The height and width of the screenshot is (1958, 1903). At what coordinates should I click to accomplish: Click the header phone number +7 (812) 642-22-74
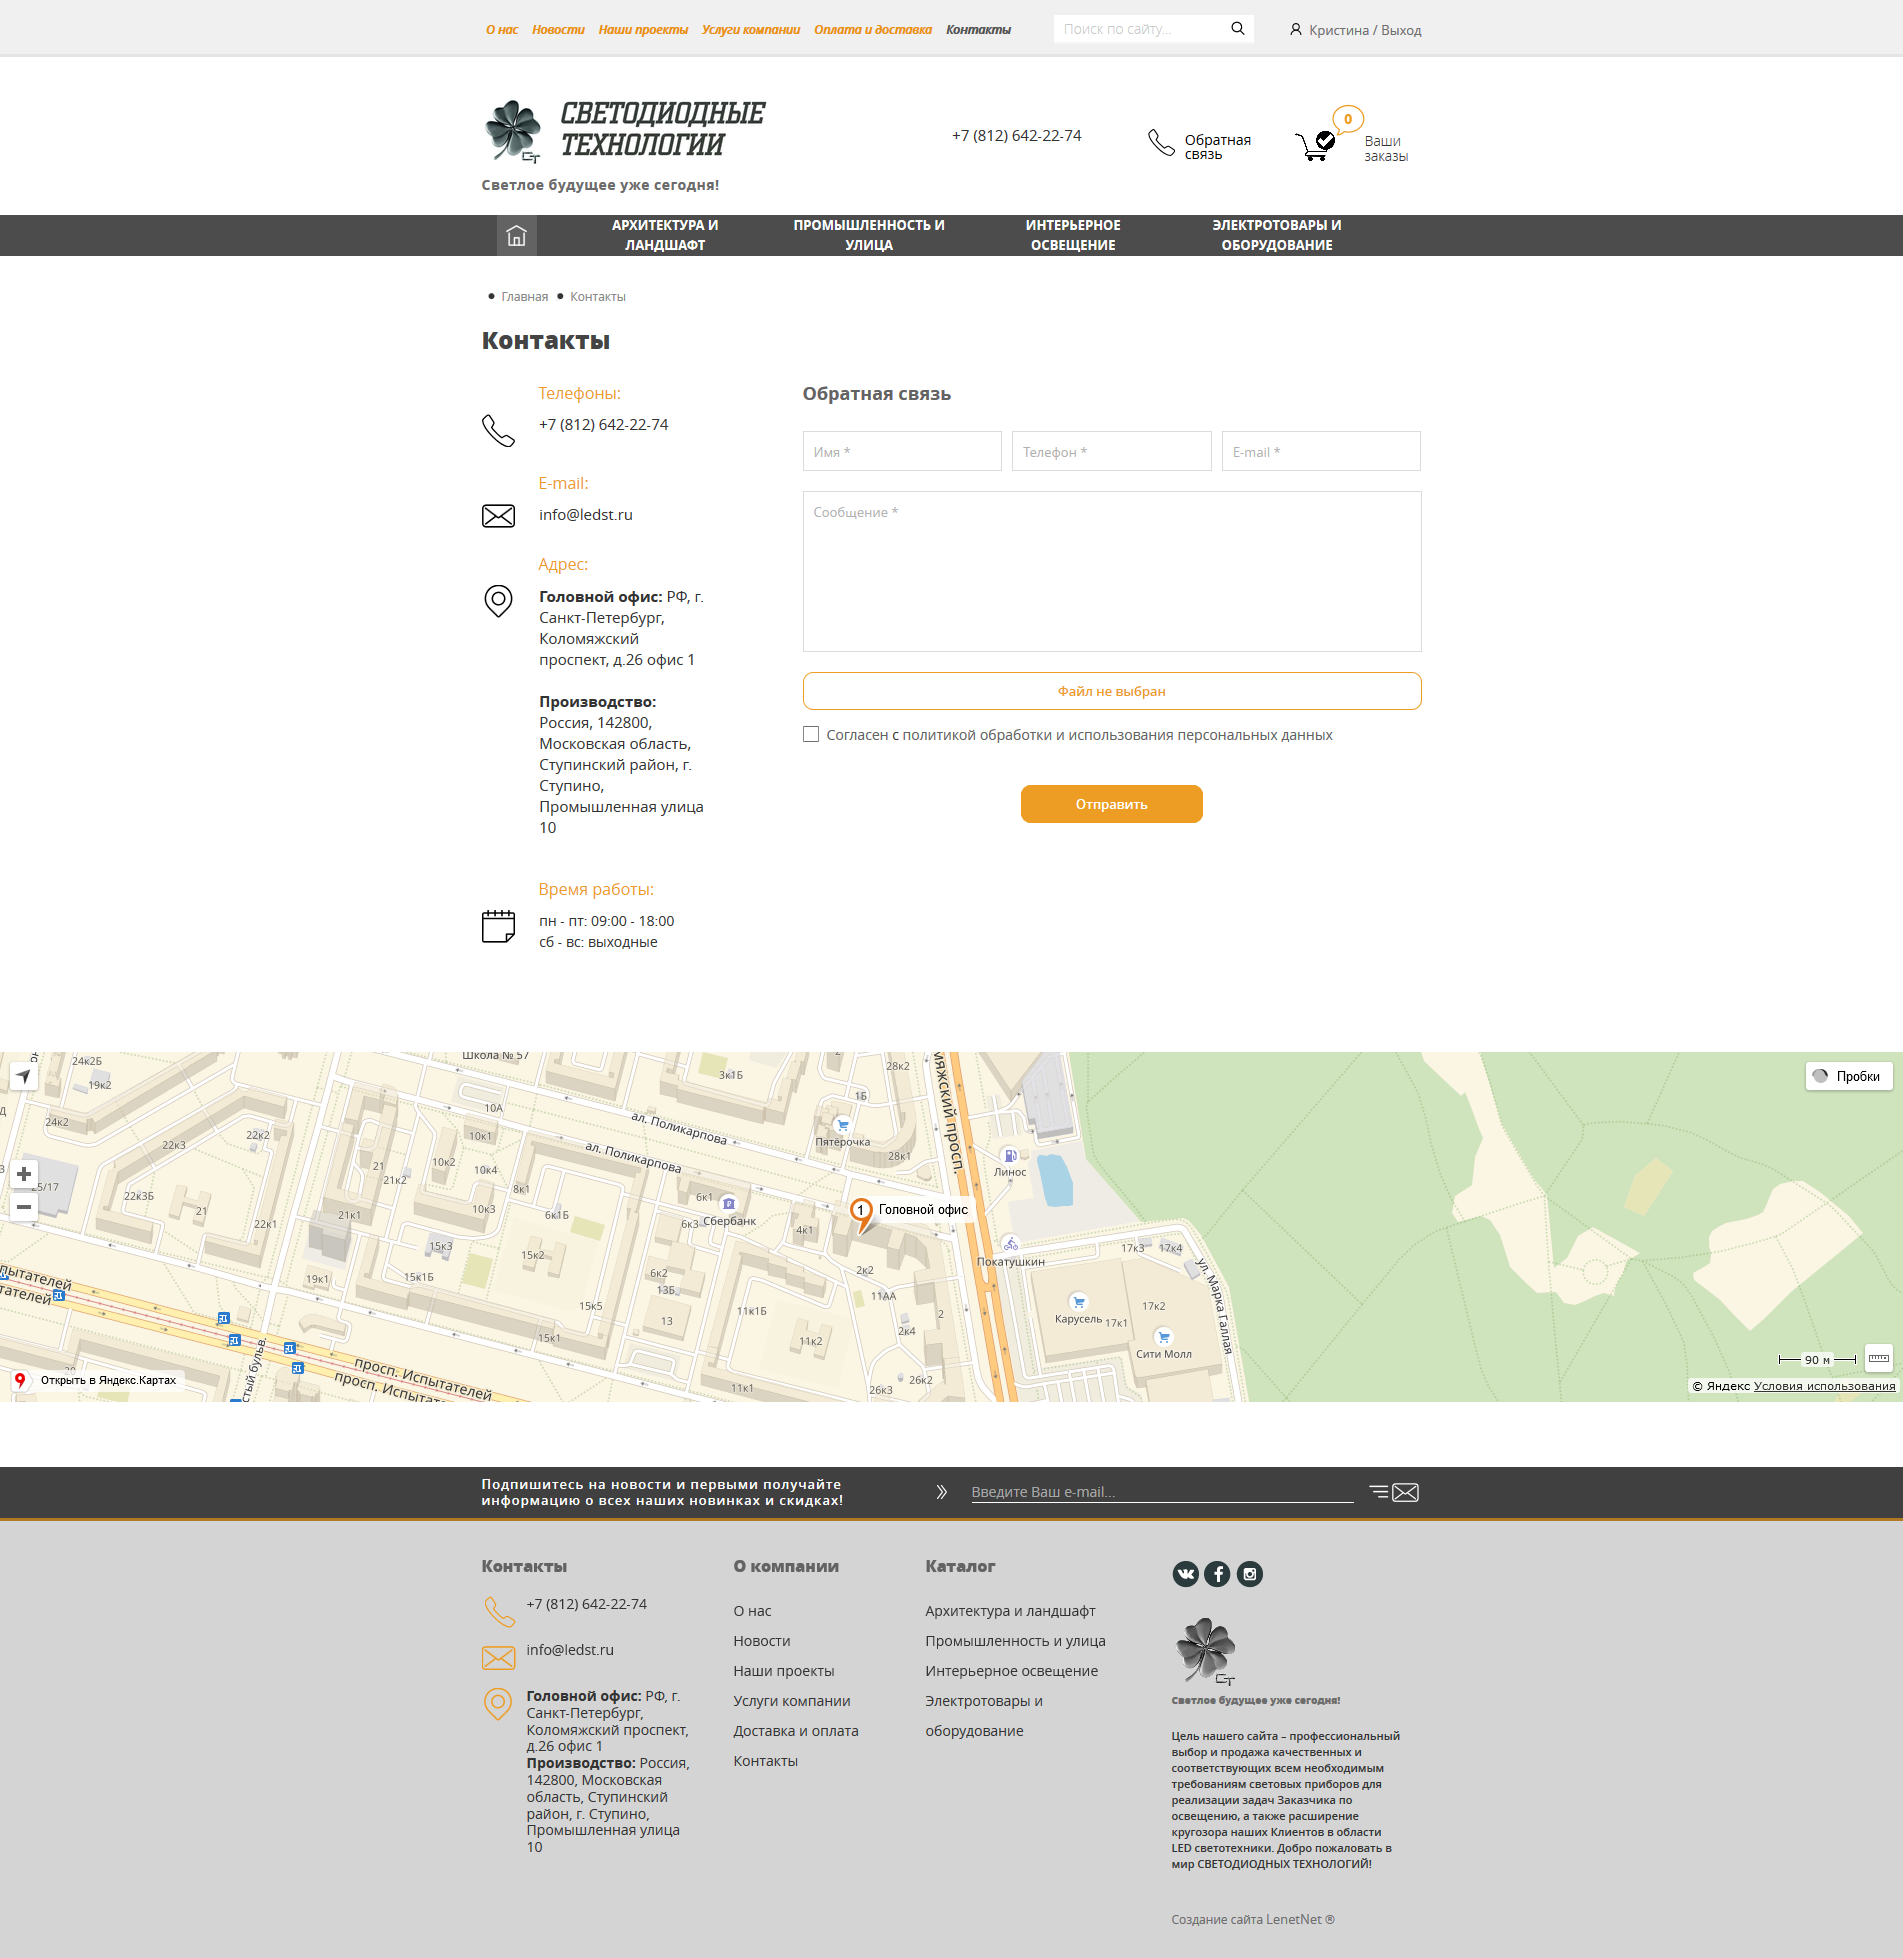point(1016,136)
